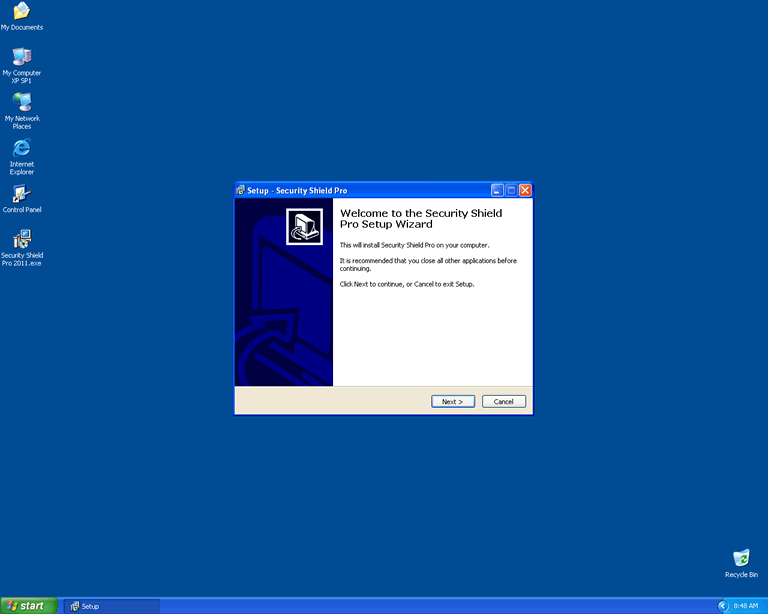Click the Setup - Security Shield Pro title bar

tap(360, 190)
